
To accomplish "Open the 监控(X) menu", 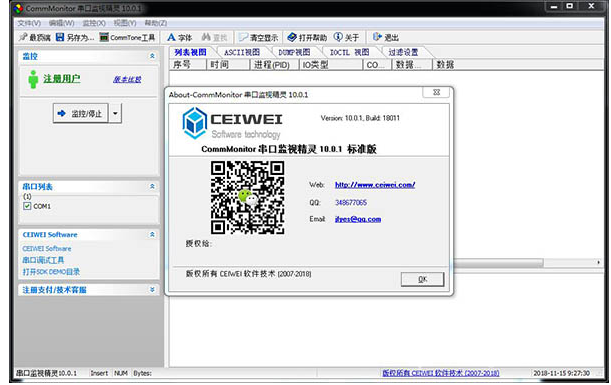I will [94, 23].
